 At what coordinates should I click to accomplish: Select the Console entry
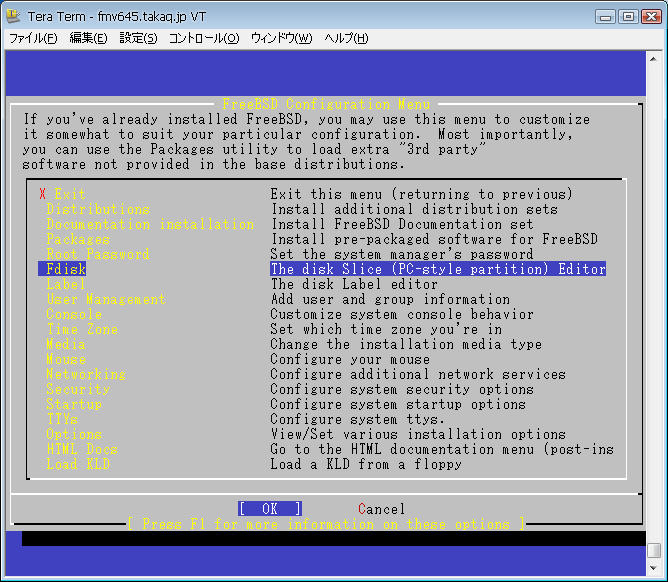[74, 314]
